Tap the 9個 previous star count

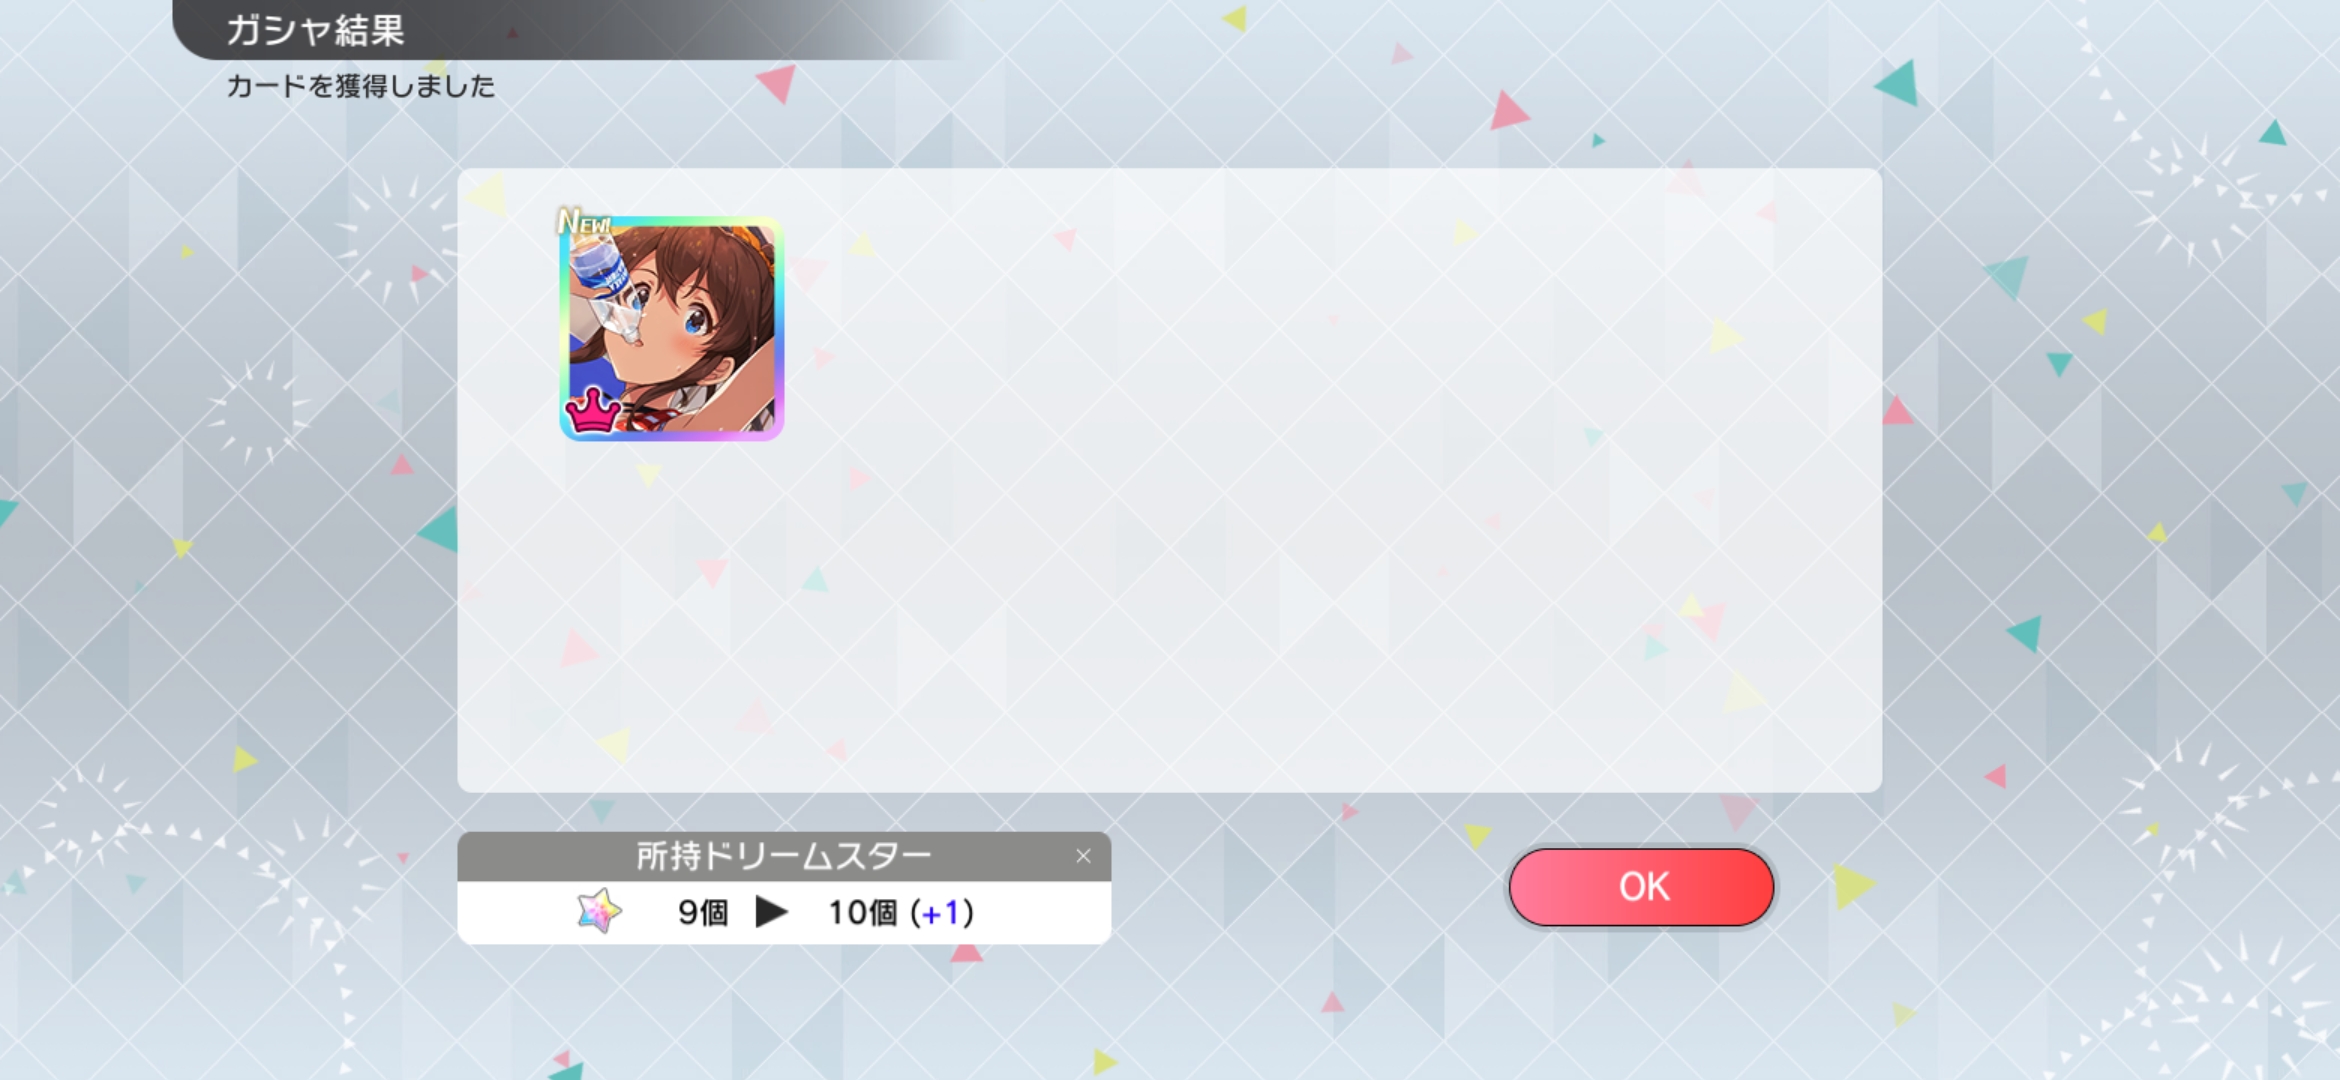pos(703,912)
